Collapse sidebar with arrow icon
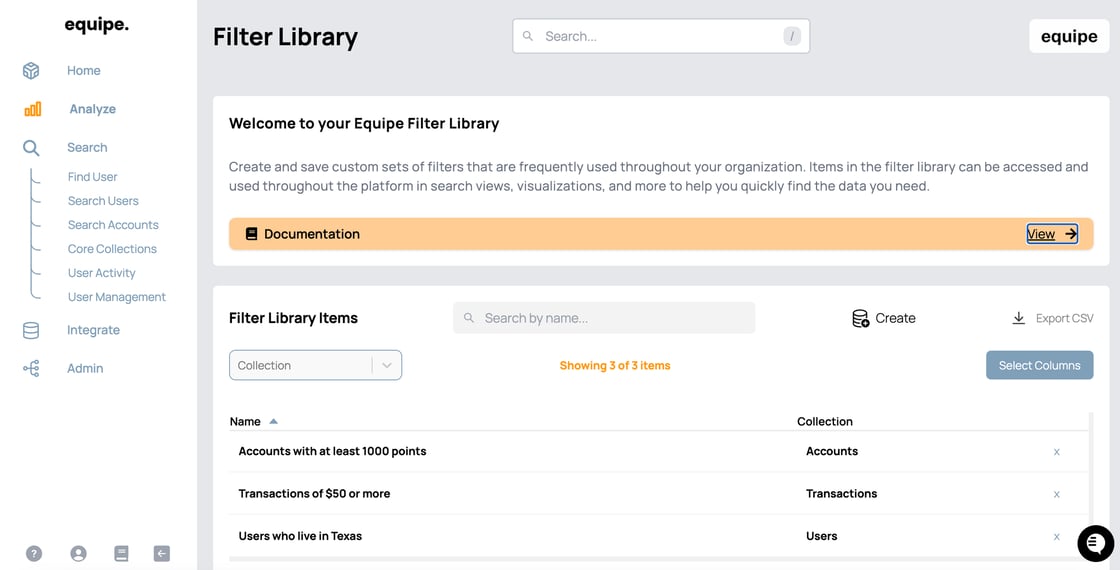 point(162,554)
